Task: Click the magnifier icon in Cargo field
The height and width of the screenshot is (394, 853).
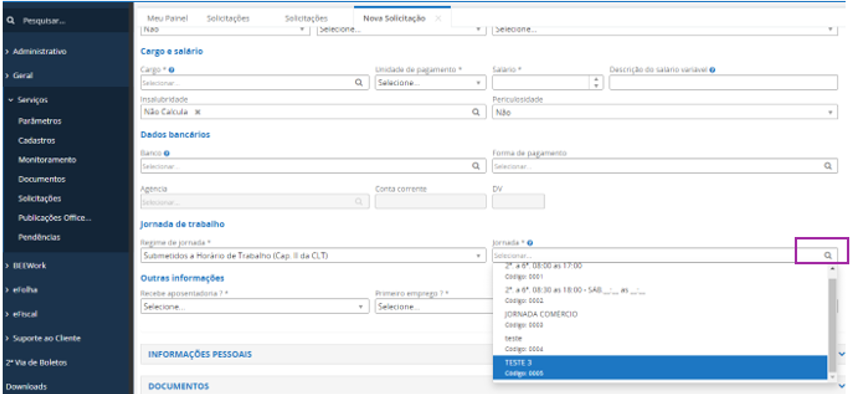Action: coord(358,83)
